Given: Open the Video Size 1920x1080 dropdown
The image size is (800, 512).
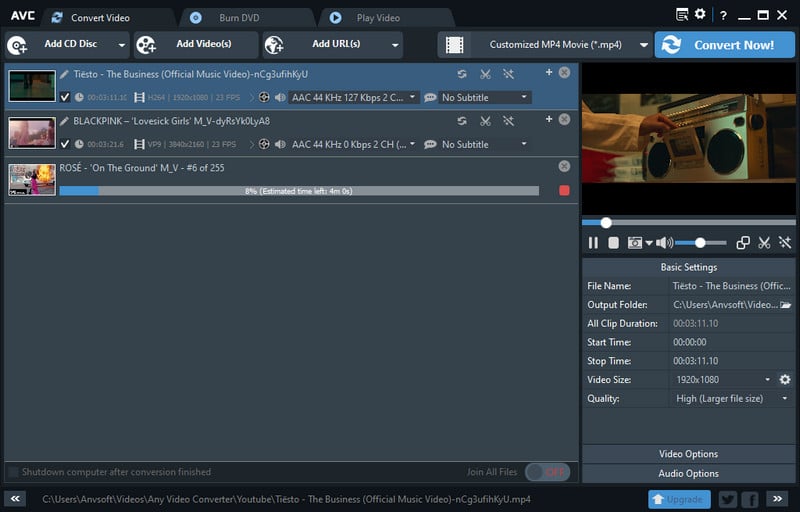Looking at the screenshot, I should (x=723, y=379).
